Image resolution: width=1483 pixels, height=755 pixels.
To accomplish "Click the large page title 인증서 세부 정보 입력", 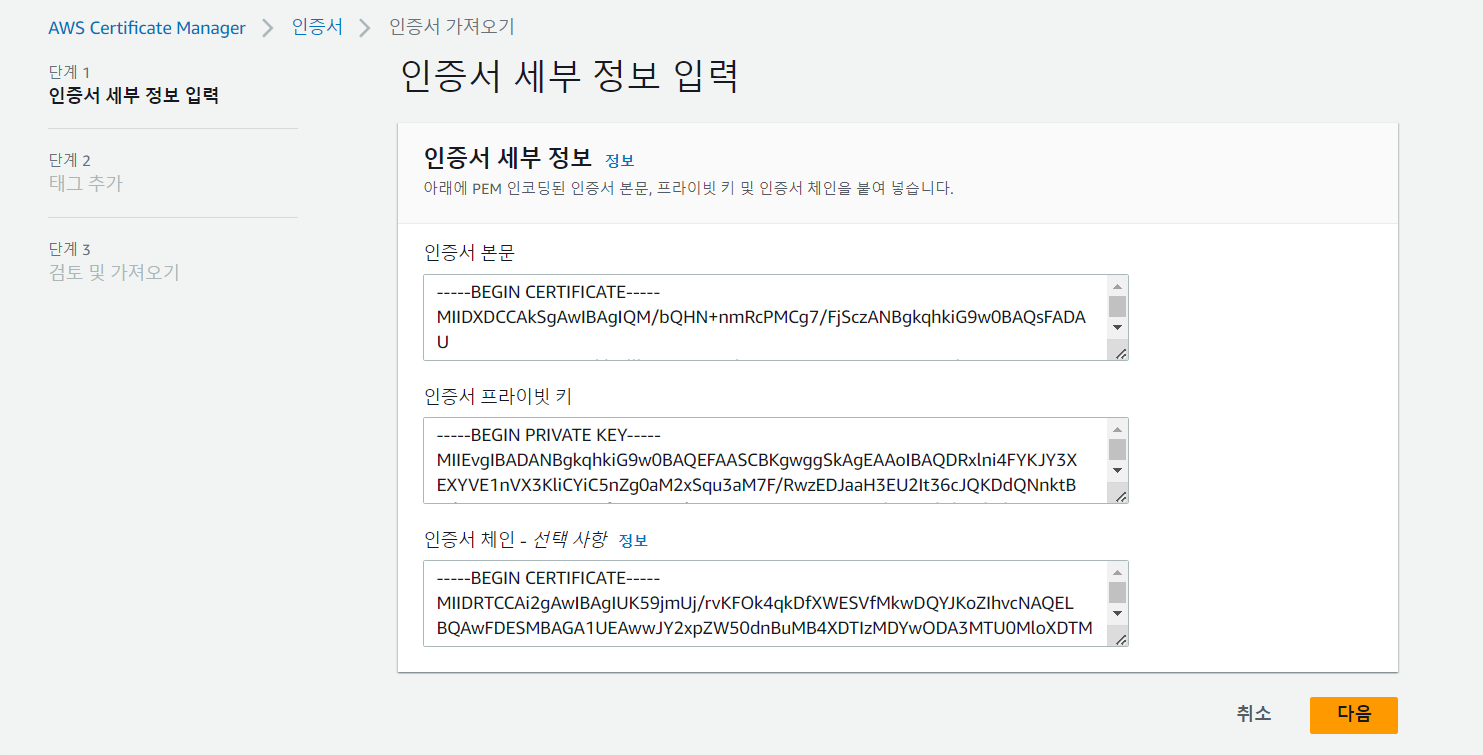I will click(x=569, y=76).
